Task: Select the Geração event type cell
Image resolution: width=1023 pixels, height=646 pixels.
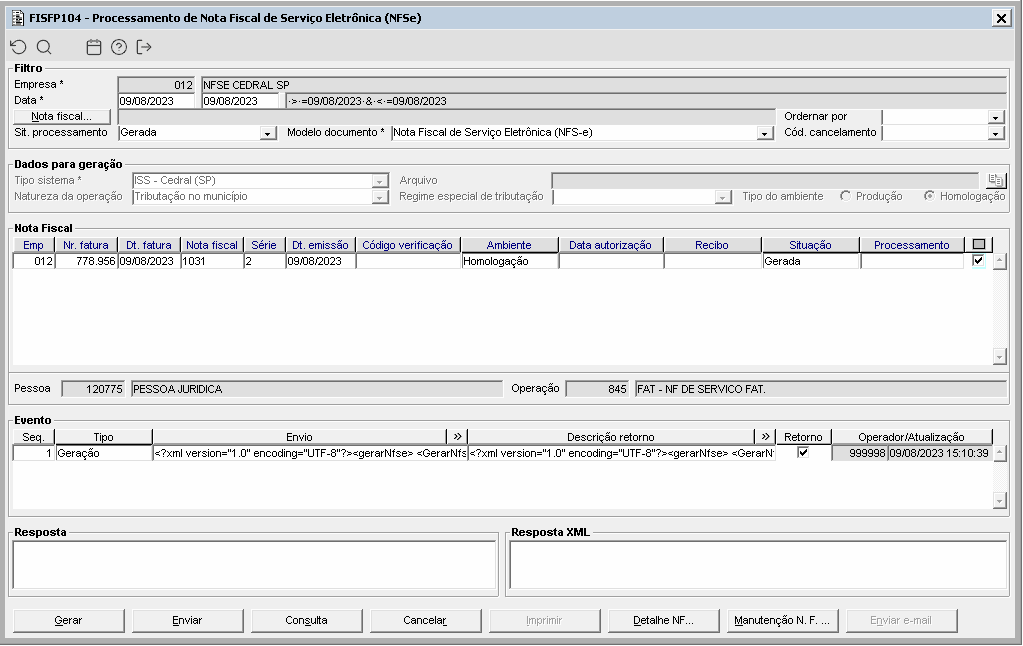Action: click(x=104, y=453)
